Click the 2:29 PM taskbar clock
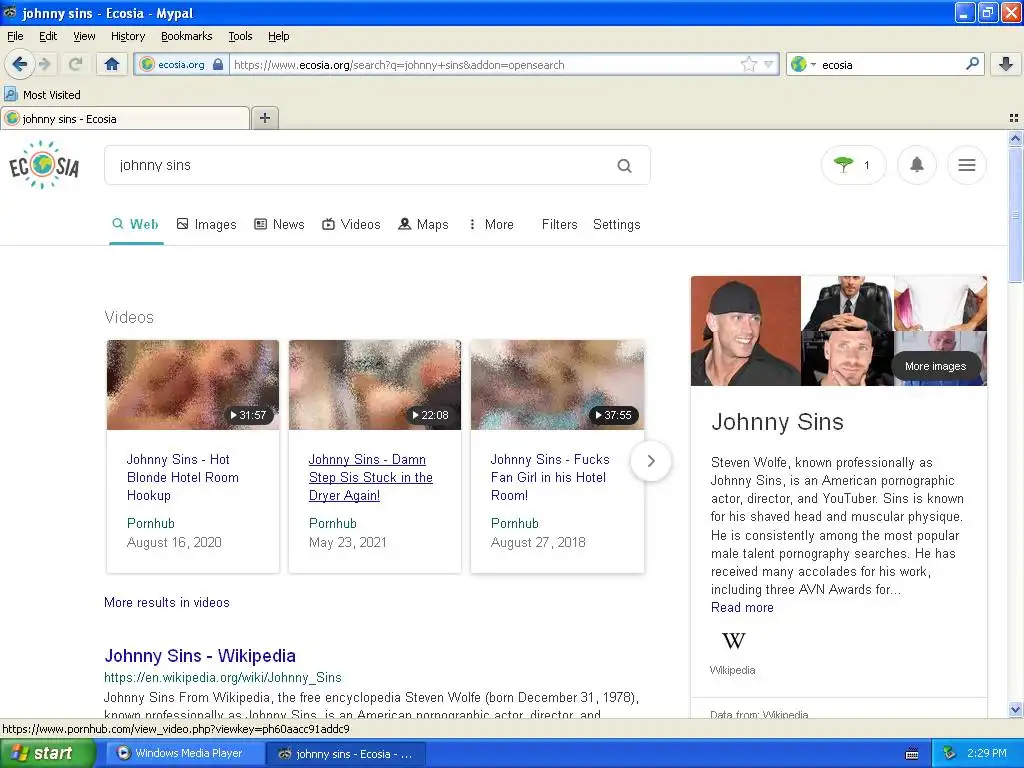Image resolution: width=1024 pixels, height=768 pixels. (986, 754)
